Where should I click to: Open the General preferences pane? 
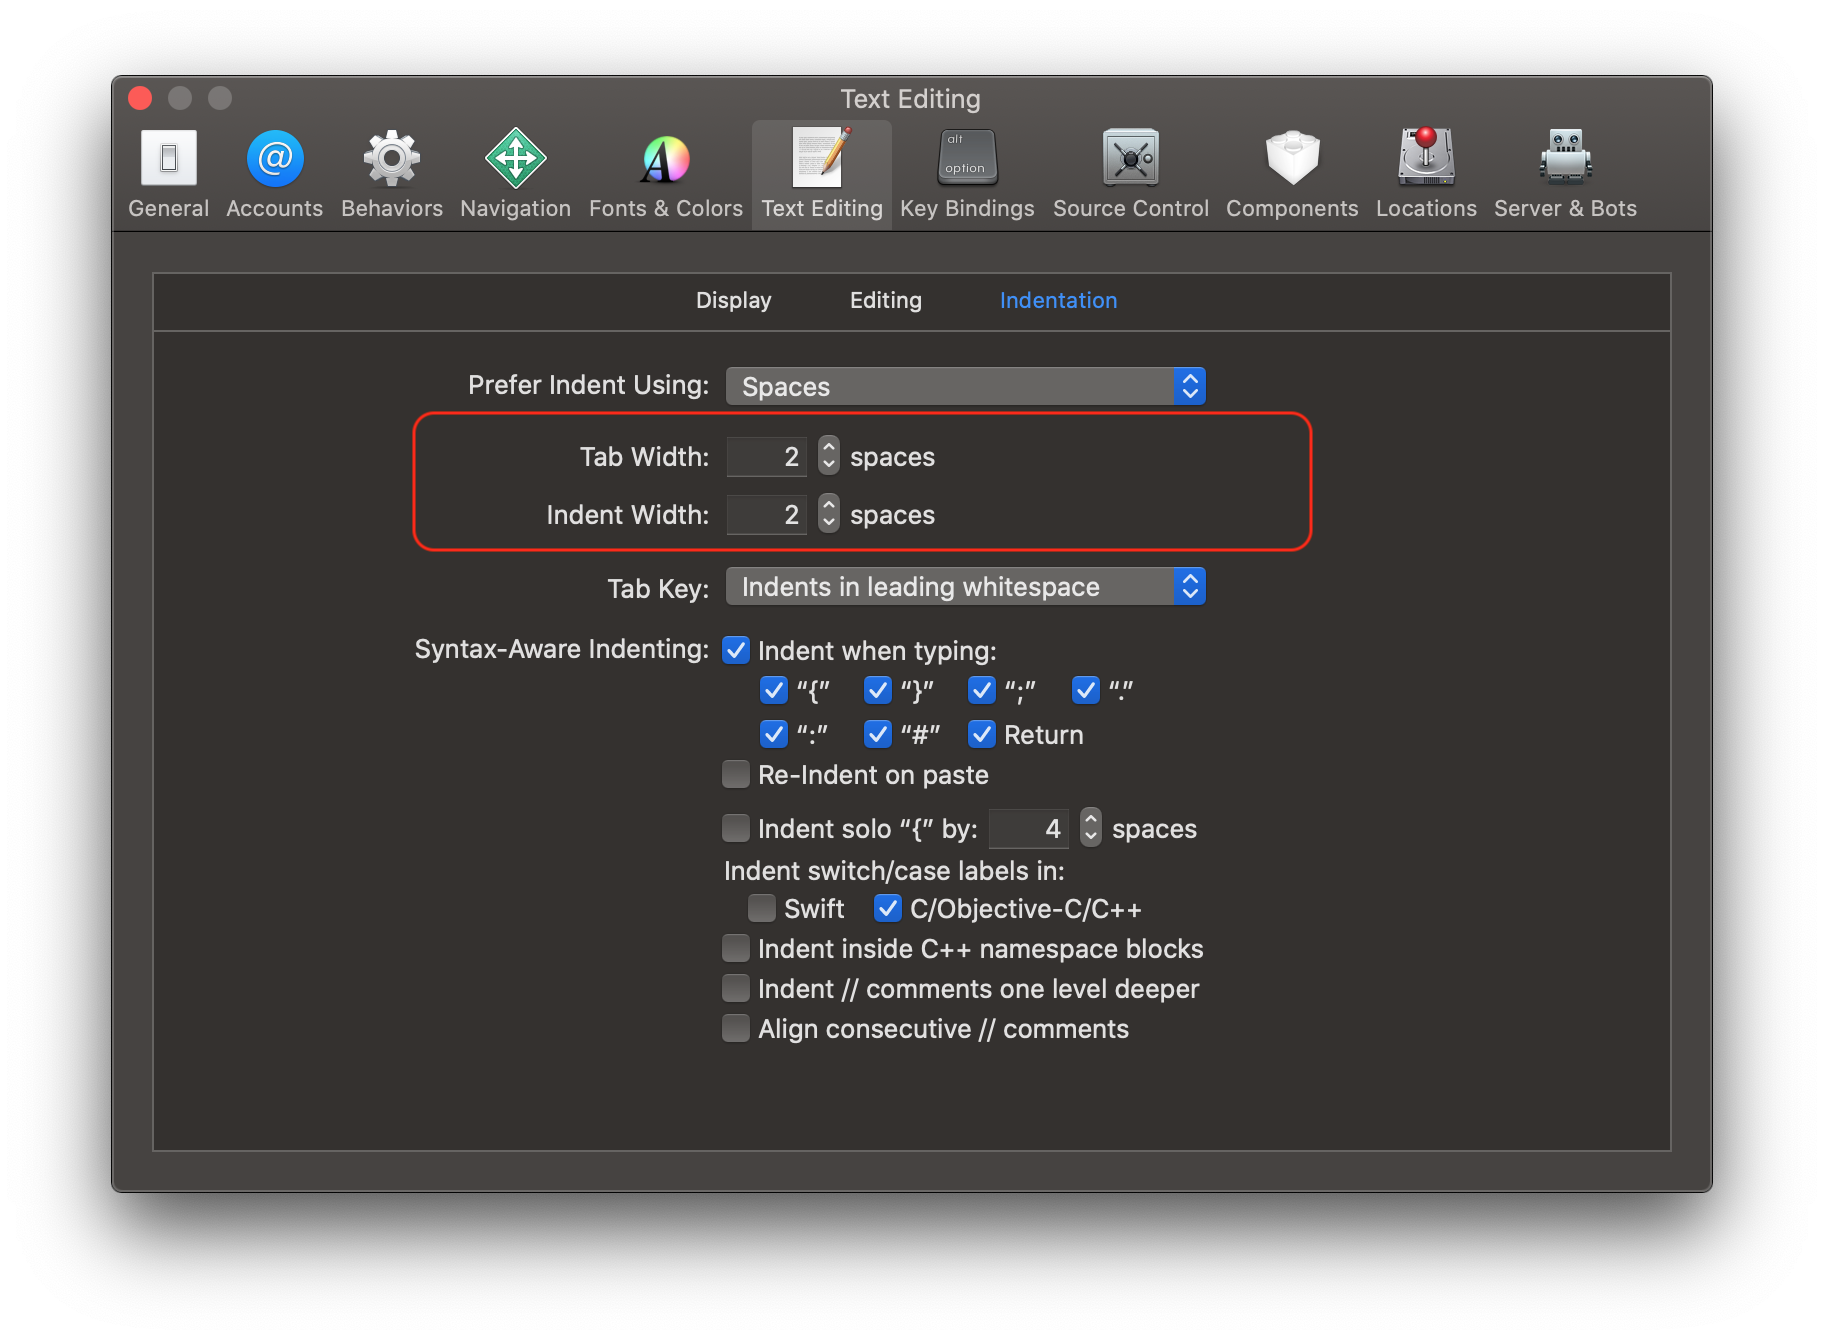[x=168, y=173]
